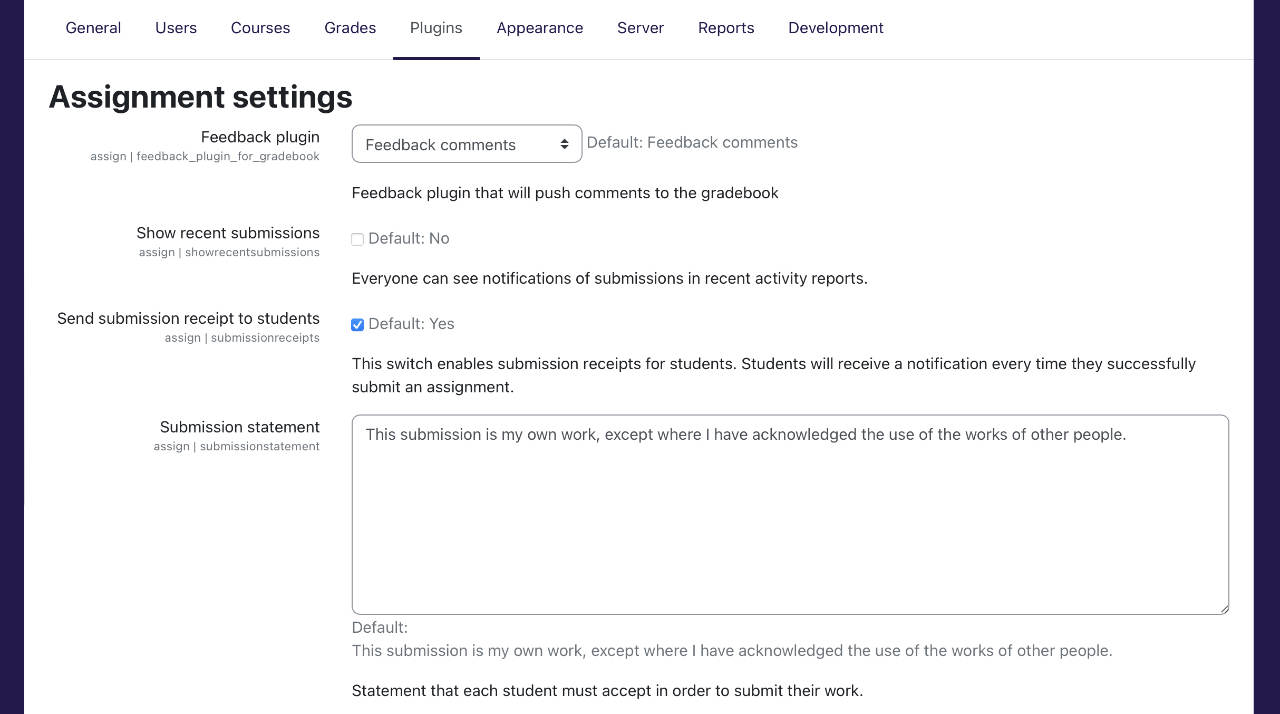Click the text area resize handle

pyautogui.click(x=1222, y=607)
